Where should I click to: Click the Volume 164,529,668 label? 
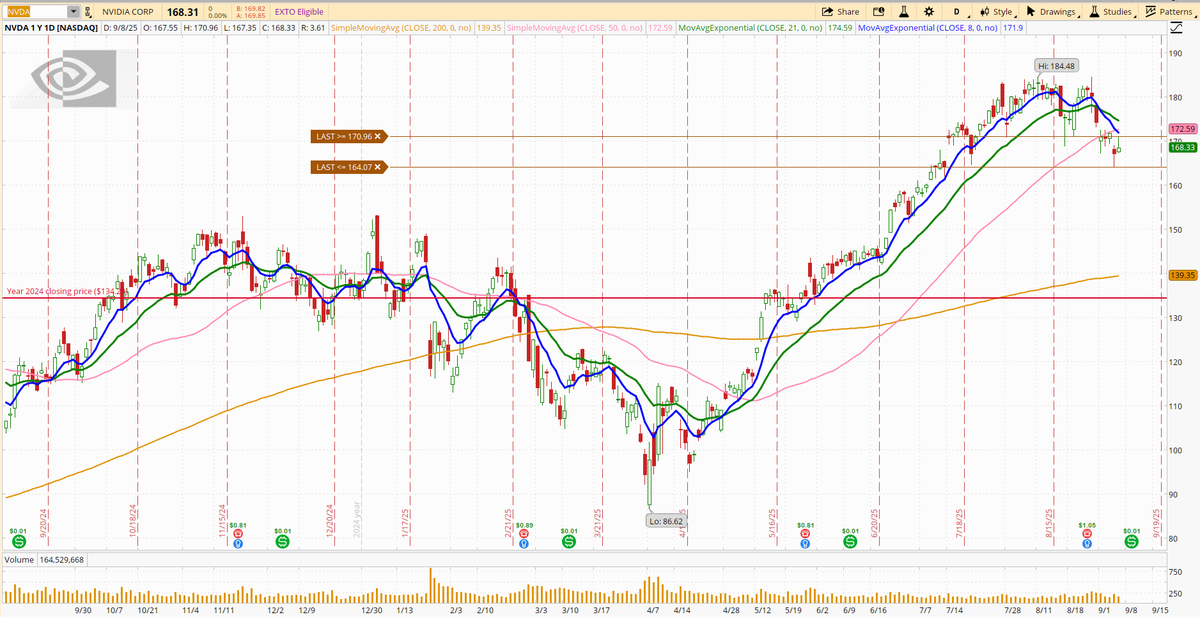click(x=44, y=559)
